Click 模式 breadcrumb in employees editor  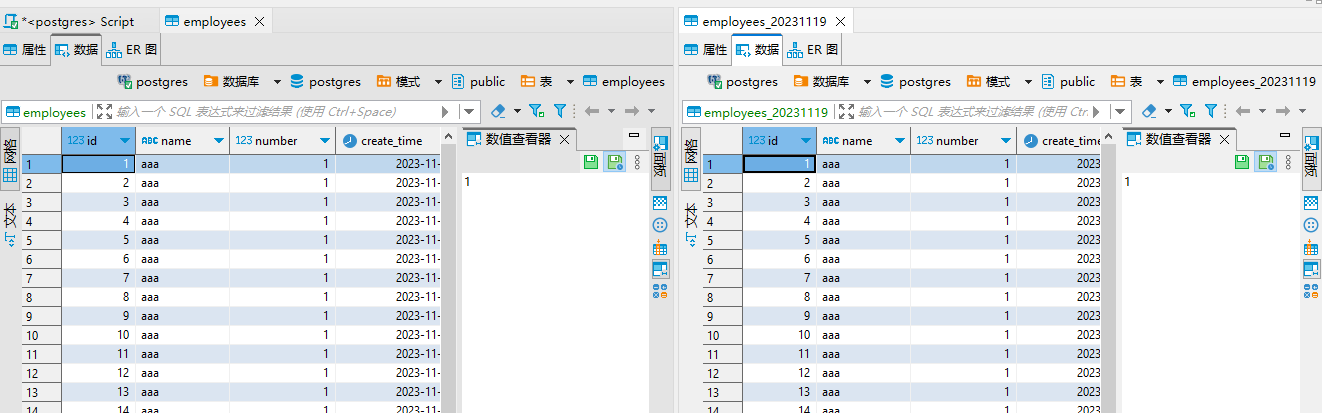click(397, 82)
